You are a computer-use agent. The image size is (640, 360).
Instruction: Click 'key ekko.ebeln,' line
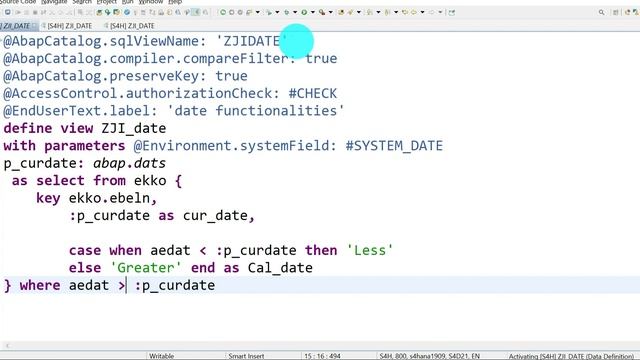coord(97,198)
